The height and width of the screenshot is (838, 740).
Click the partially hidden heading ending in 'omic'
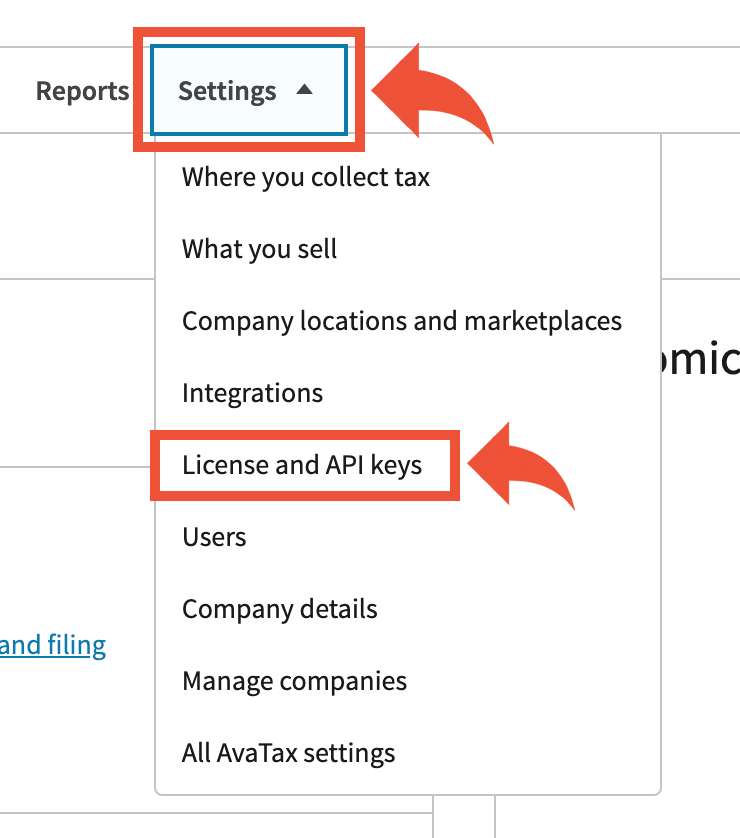click(x=704, y=357)
